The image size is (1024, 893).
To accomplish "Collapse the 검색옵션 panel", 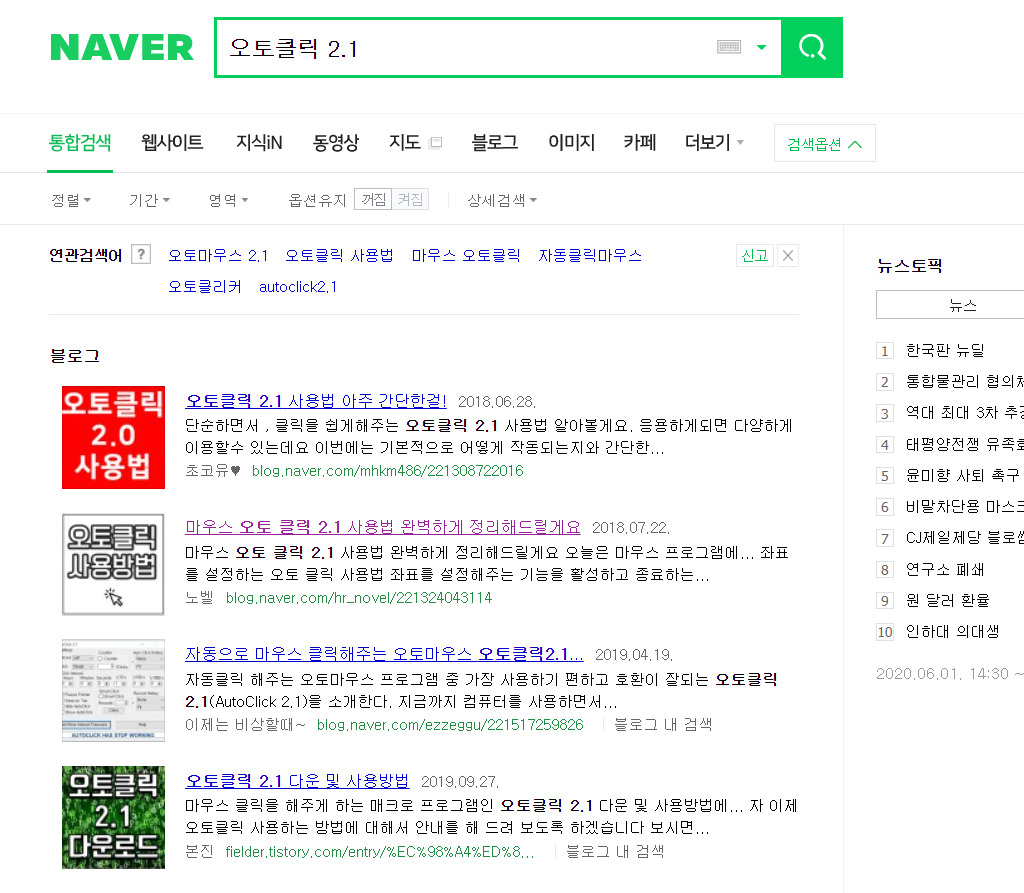I will [824, 144].
